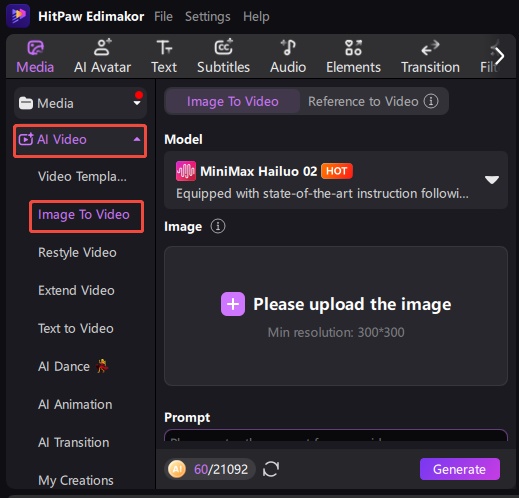
Task: Open AI Dance option
Action: (x=73, y=366)
